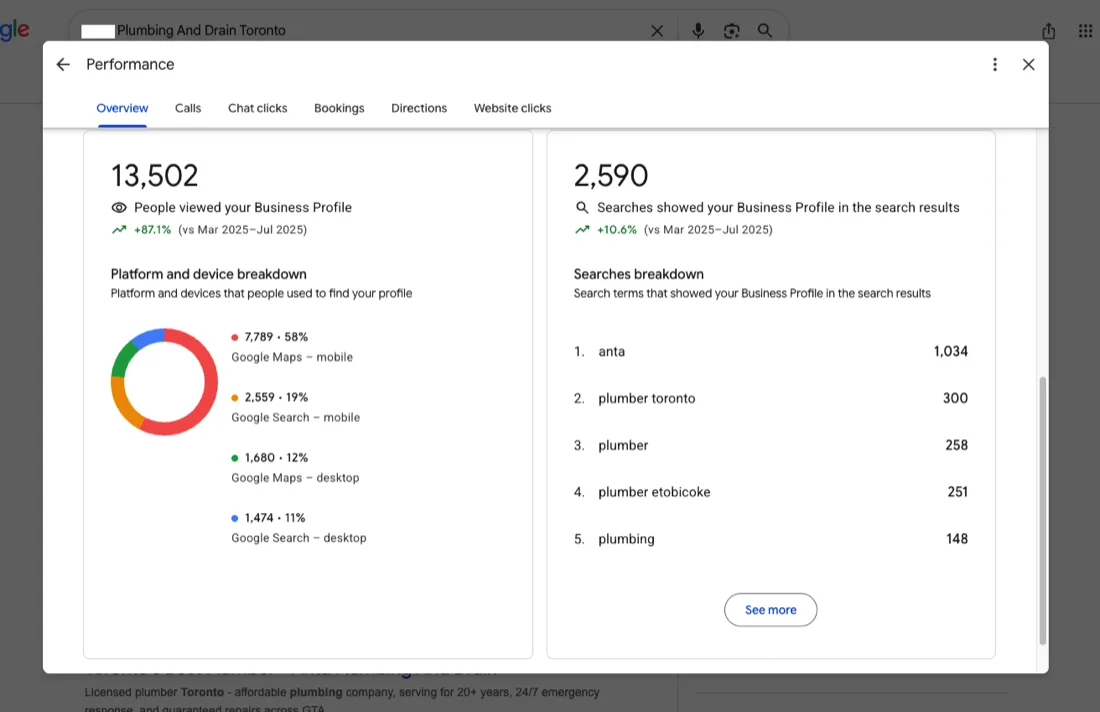
Task: Click the 'anta' search term row
Action: [770, 351]
